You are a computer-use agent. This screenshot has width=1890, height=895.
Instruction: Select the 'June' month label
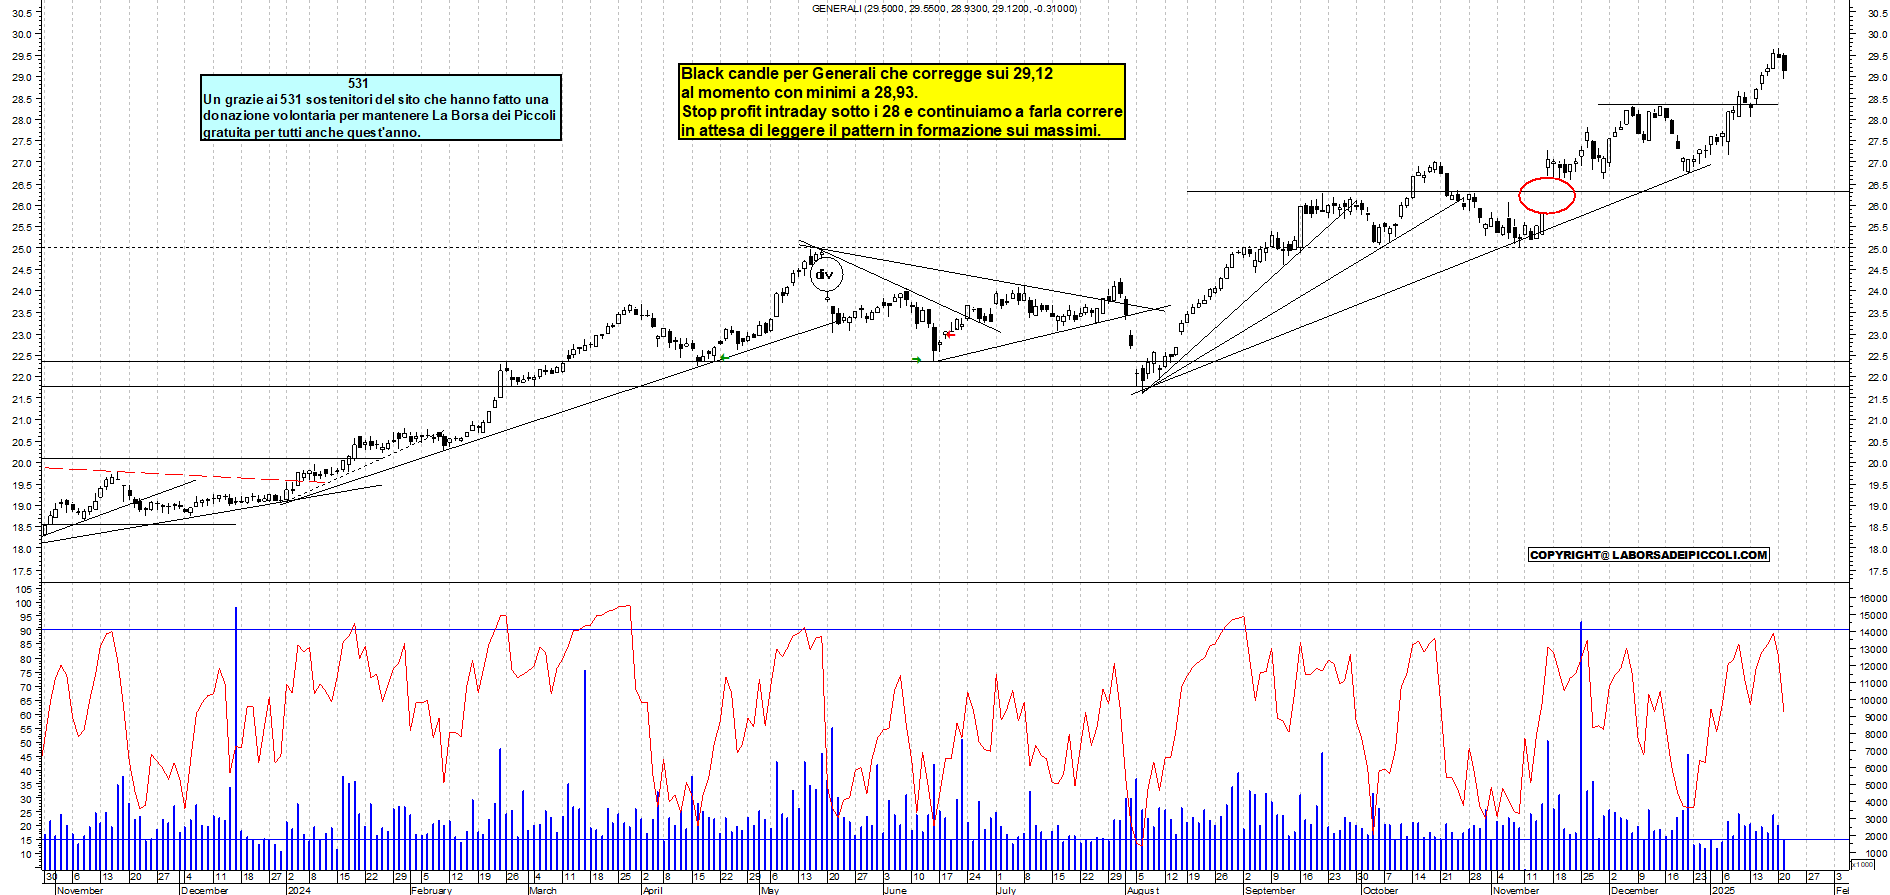(x=895, y=890)
